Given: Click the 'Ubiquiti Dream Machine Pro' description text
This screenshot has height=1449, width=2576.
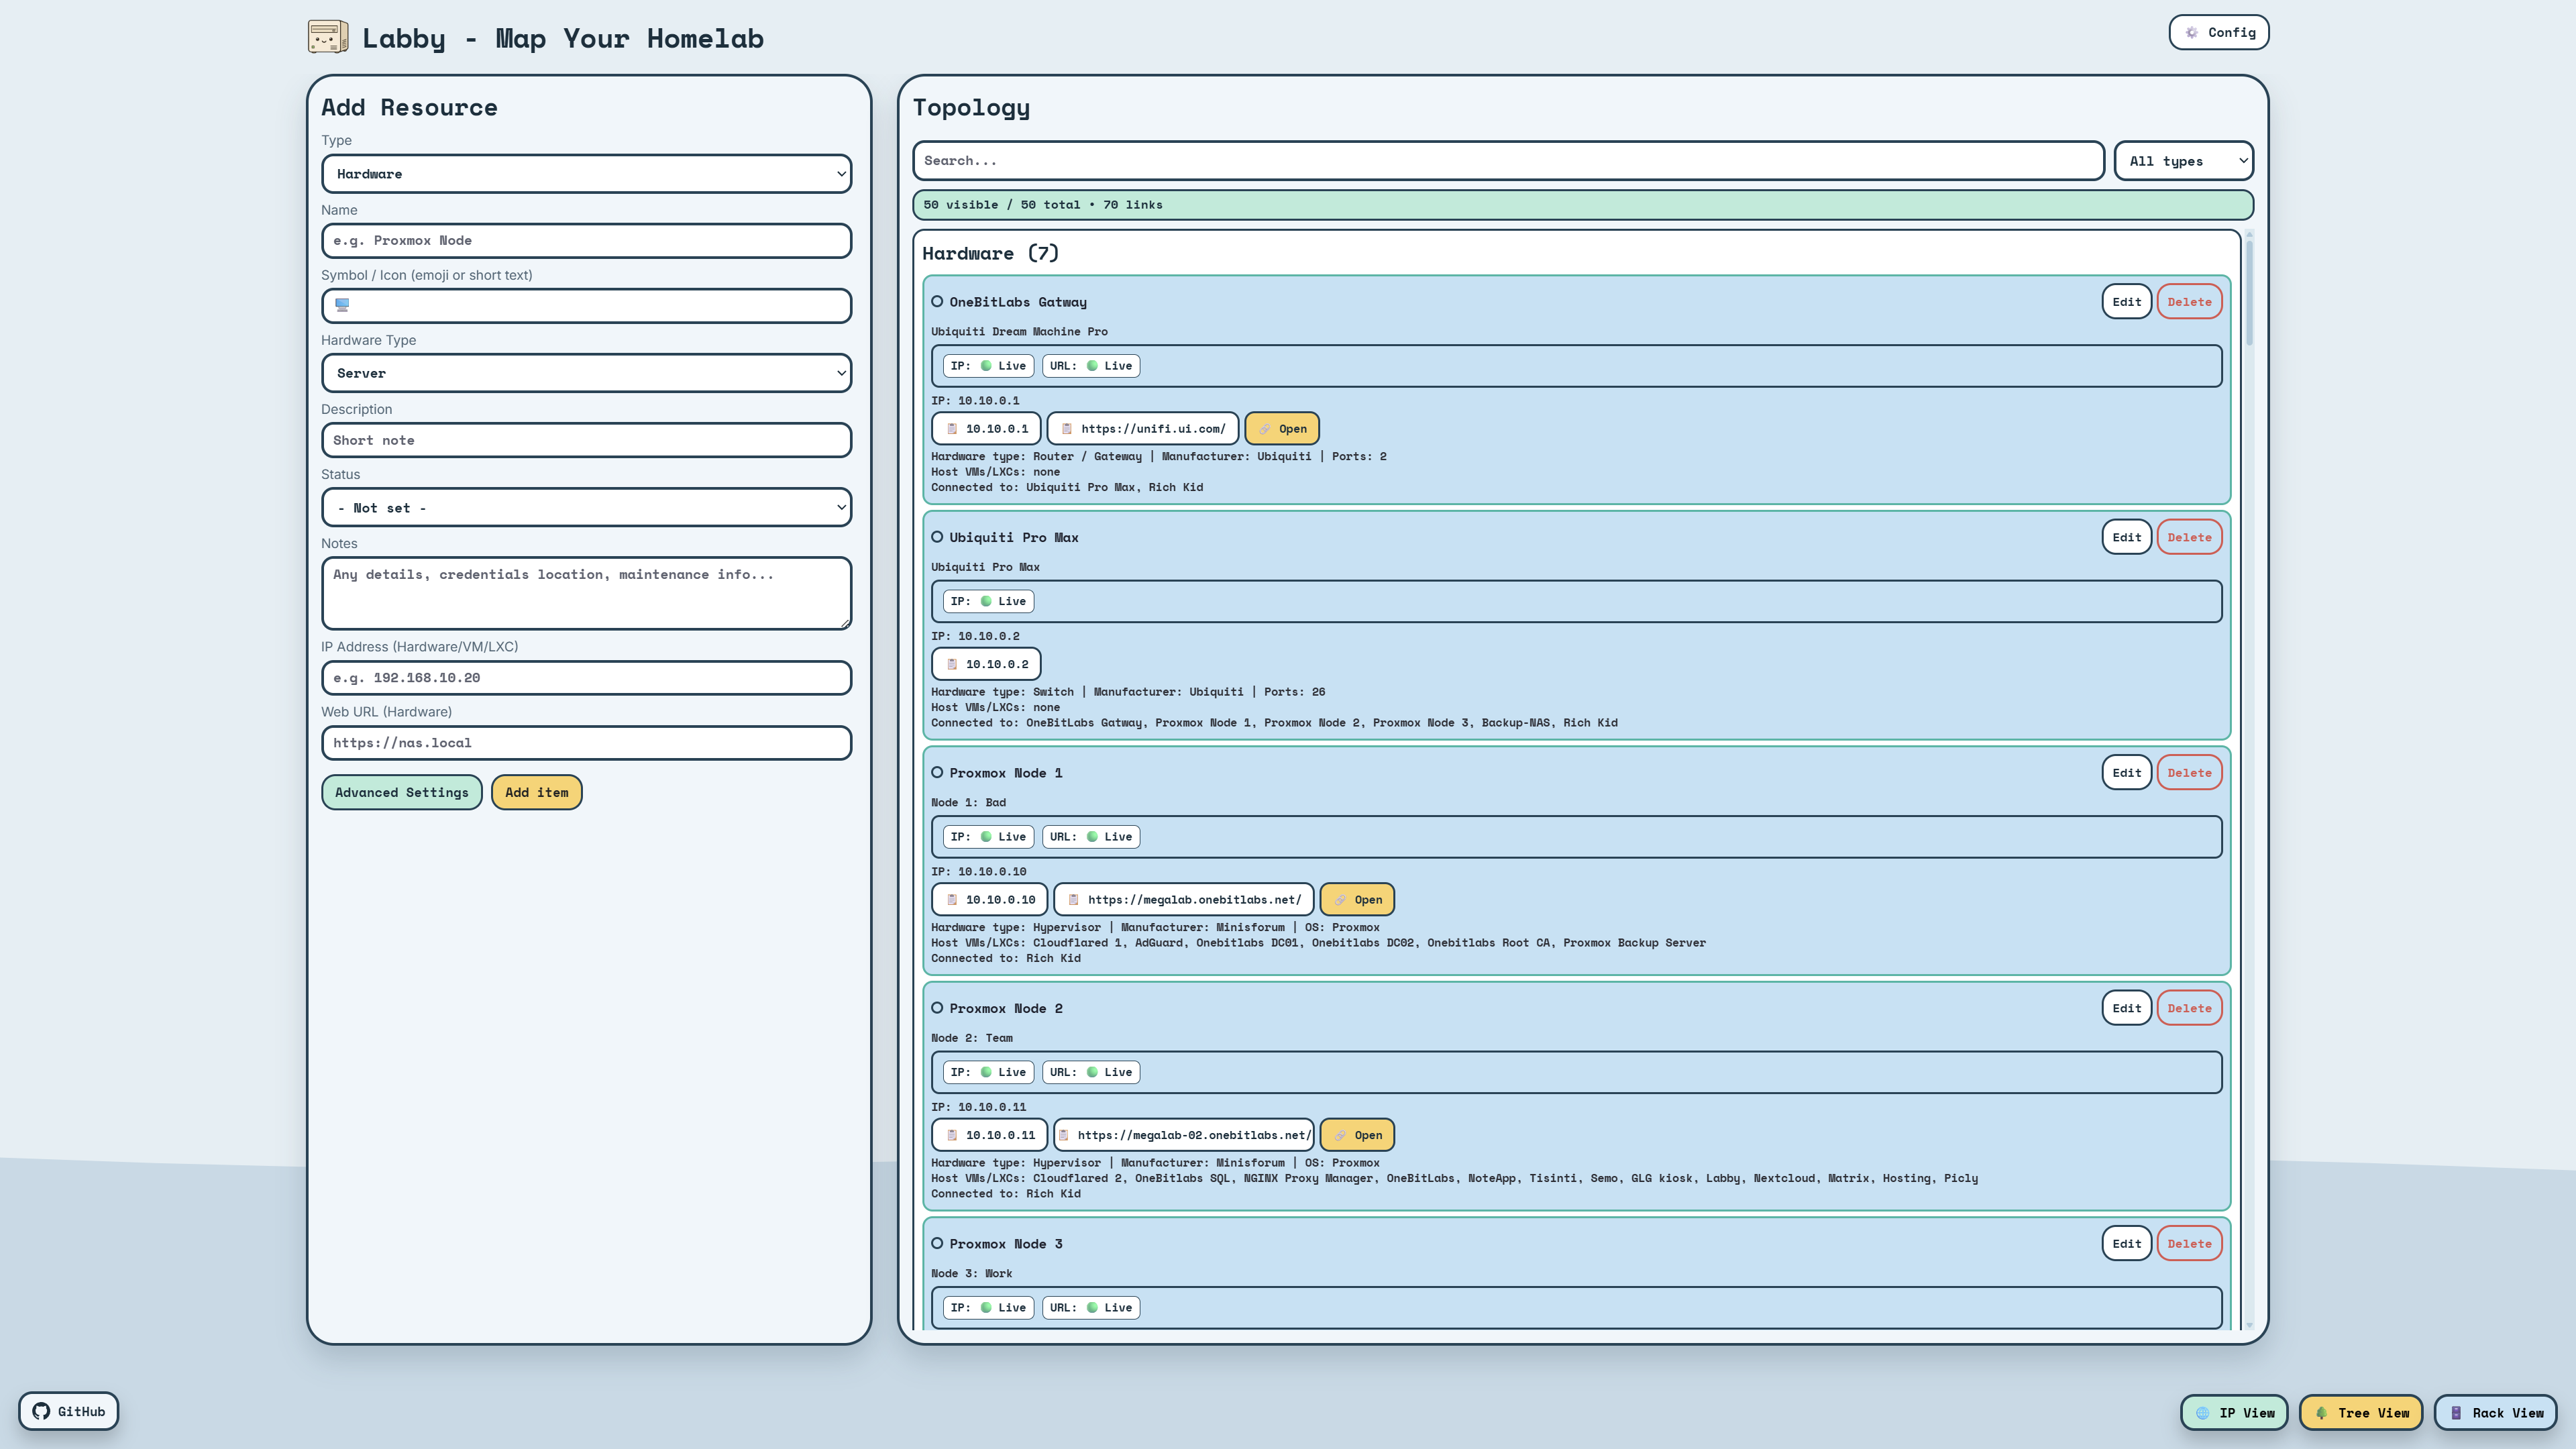Looking at the screenshot, I should coord(1019,332).
